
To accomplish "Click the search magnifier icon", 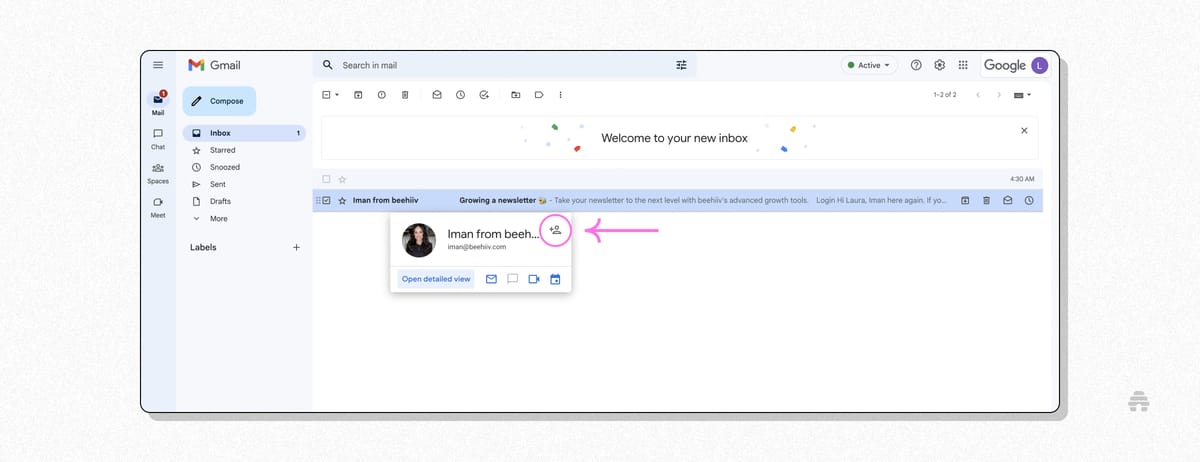I will 328,65.
